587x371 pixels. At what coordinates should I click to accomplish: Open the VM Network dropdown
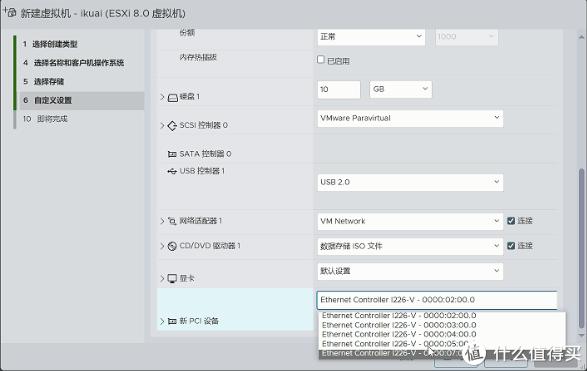click(410, 221)
